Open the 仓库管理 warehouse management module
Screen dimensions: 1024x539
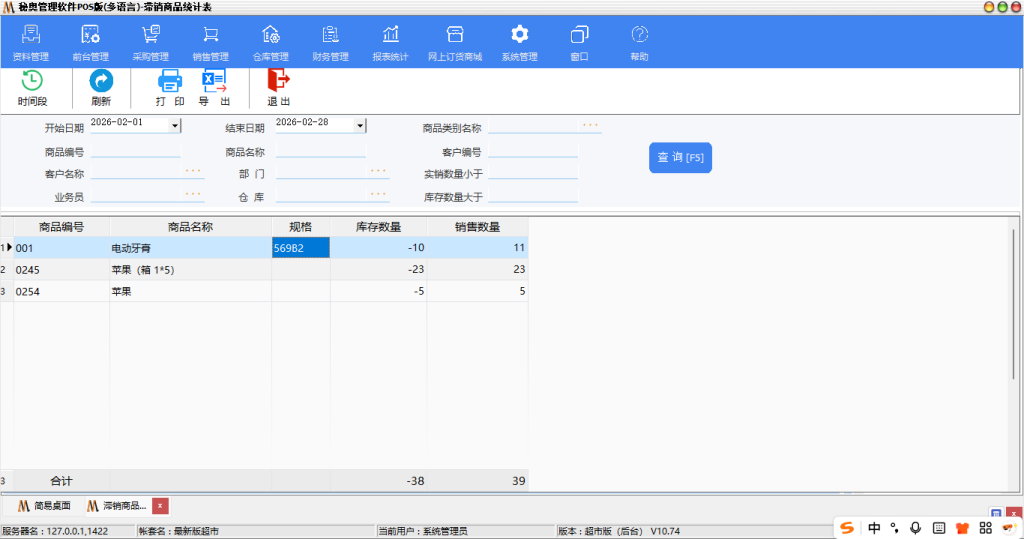coord(270,42)
